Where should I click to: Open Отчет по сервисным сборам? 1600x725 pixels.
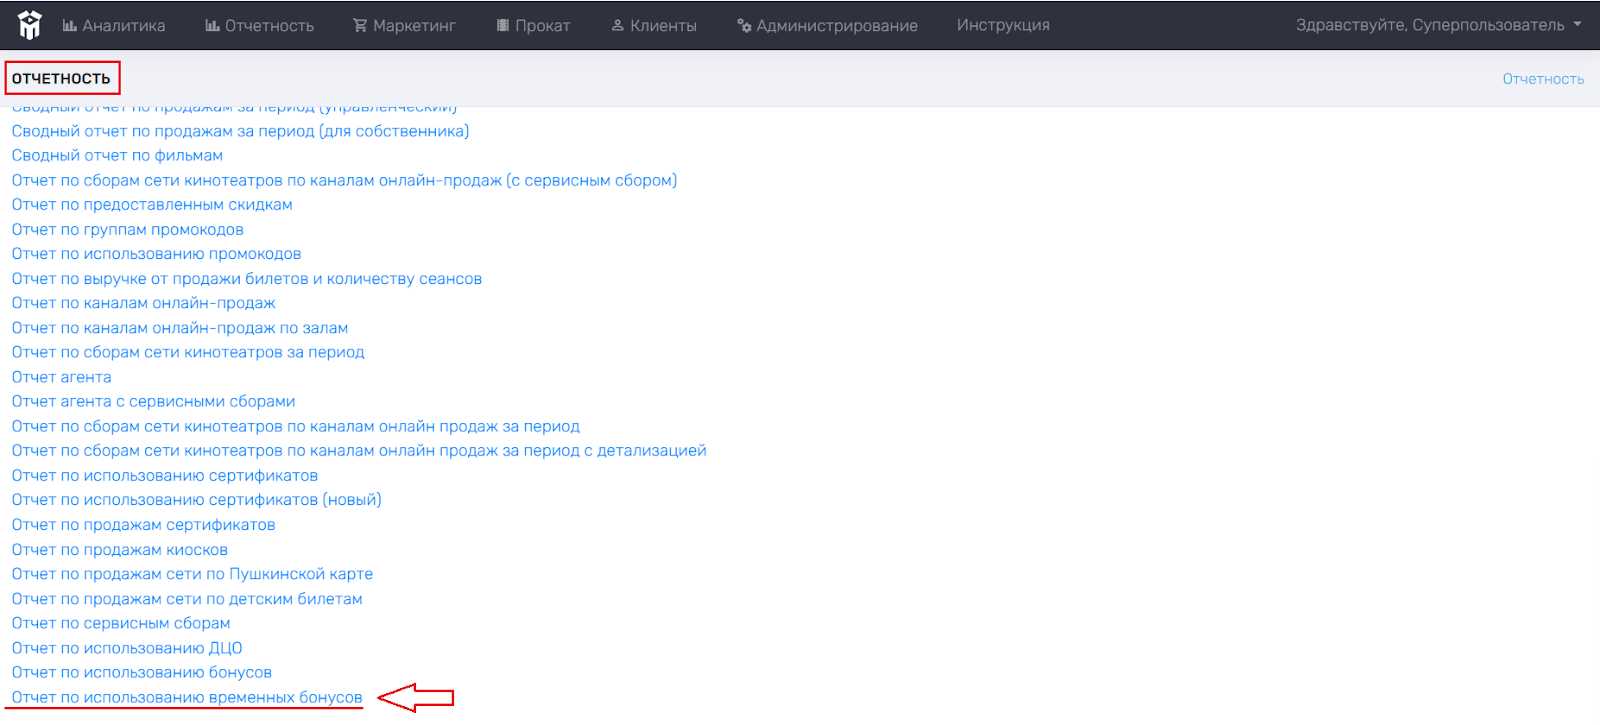121,623
